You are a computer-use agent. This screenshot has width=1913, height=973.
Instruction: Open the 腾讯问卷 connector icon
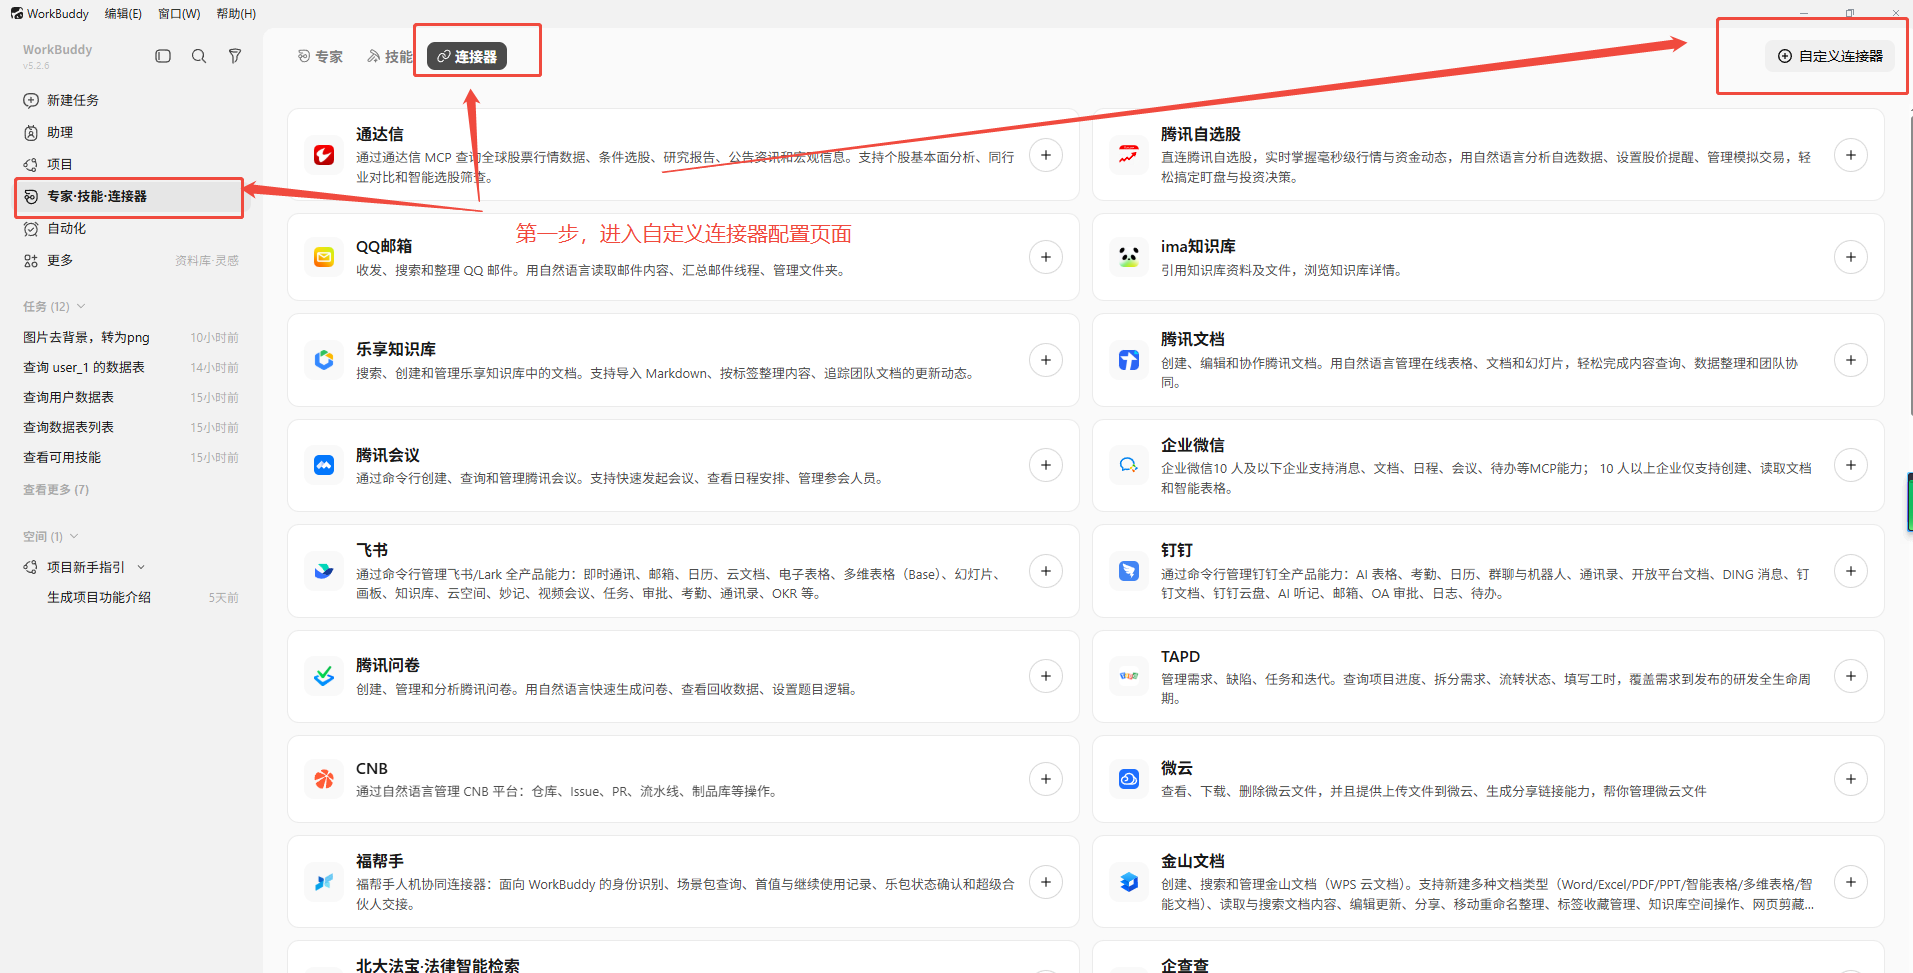324,676
